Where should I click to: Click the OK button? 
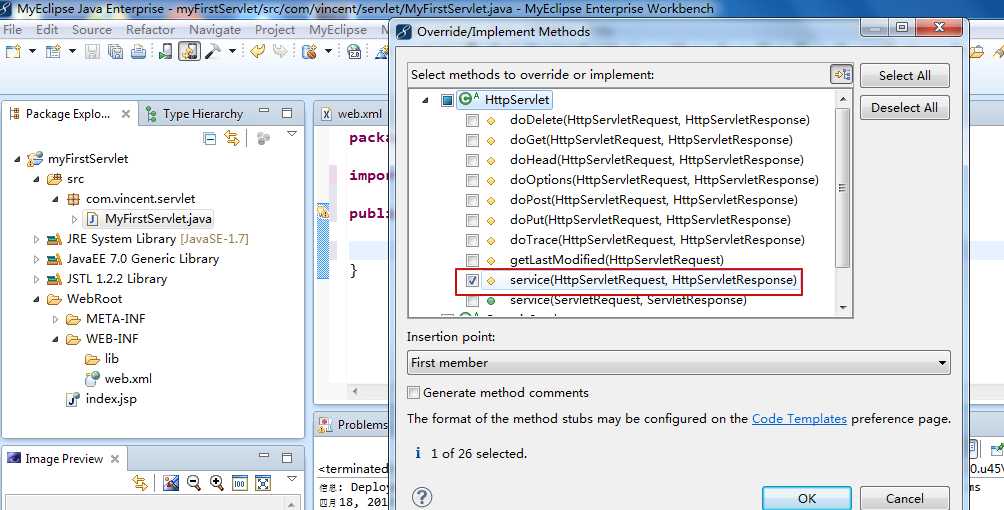pyautogui.click(x=807, y=498)
